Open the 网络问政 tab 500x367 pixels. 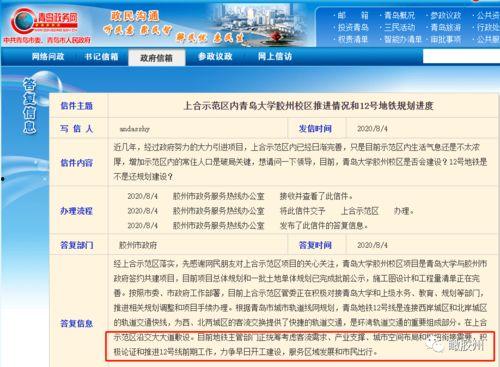48,57
